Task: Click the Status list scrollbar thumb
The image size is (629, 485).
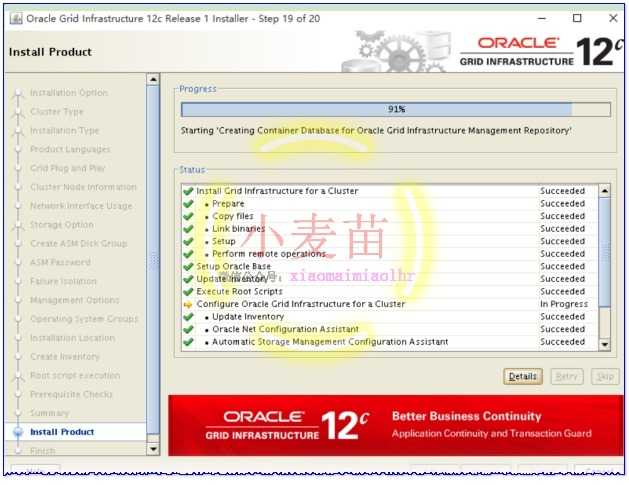Action: point(605,252)
